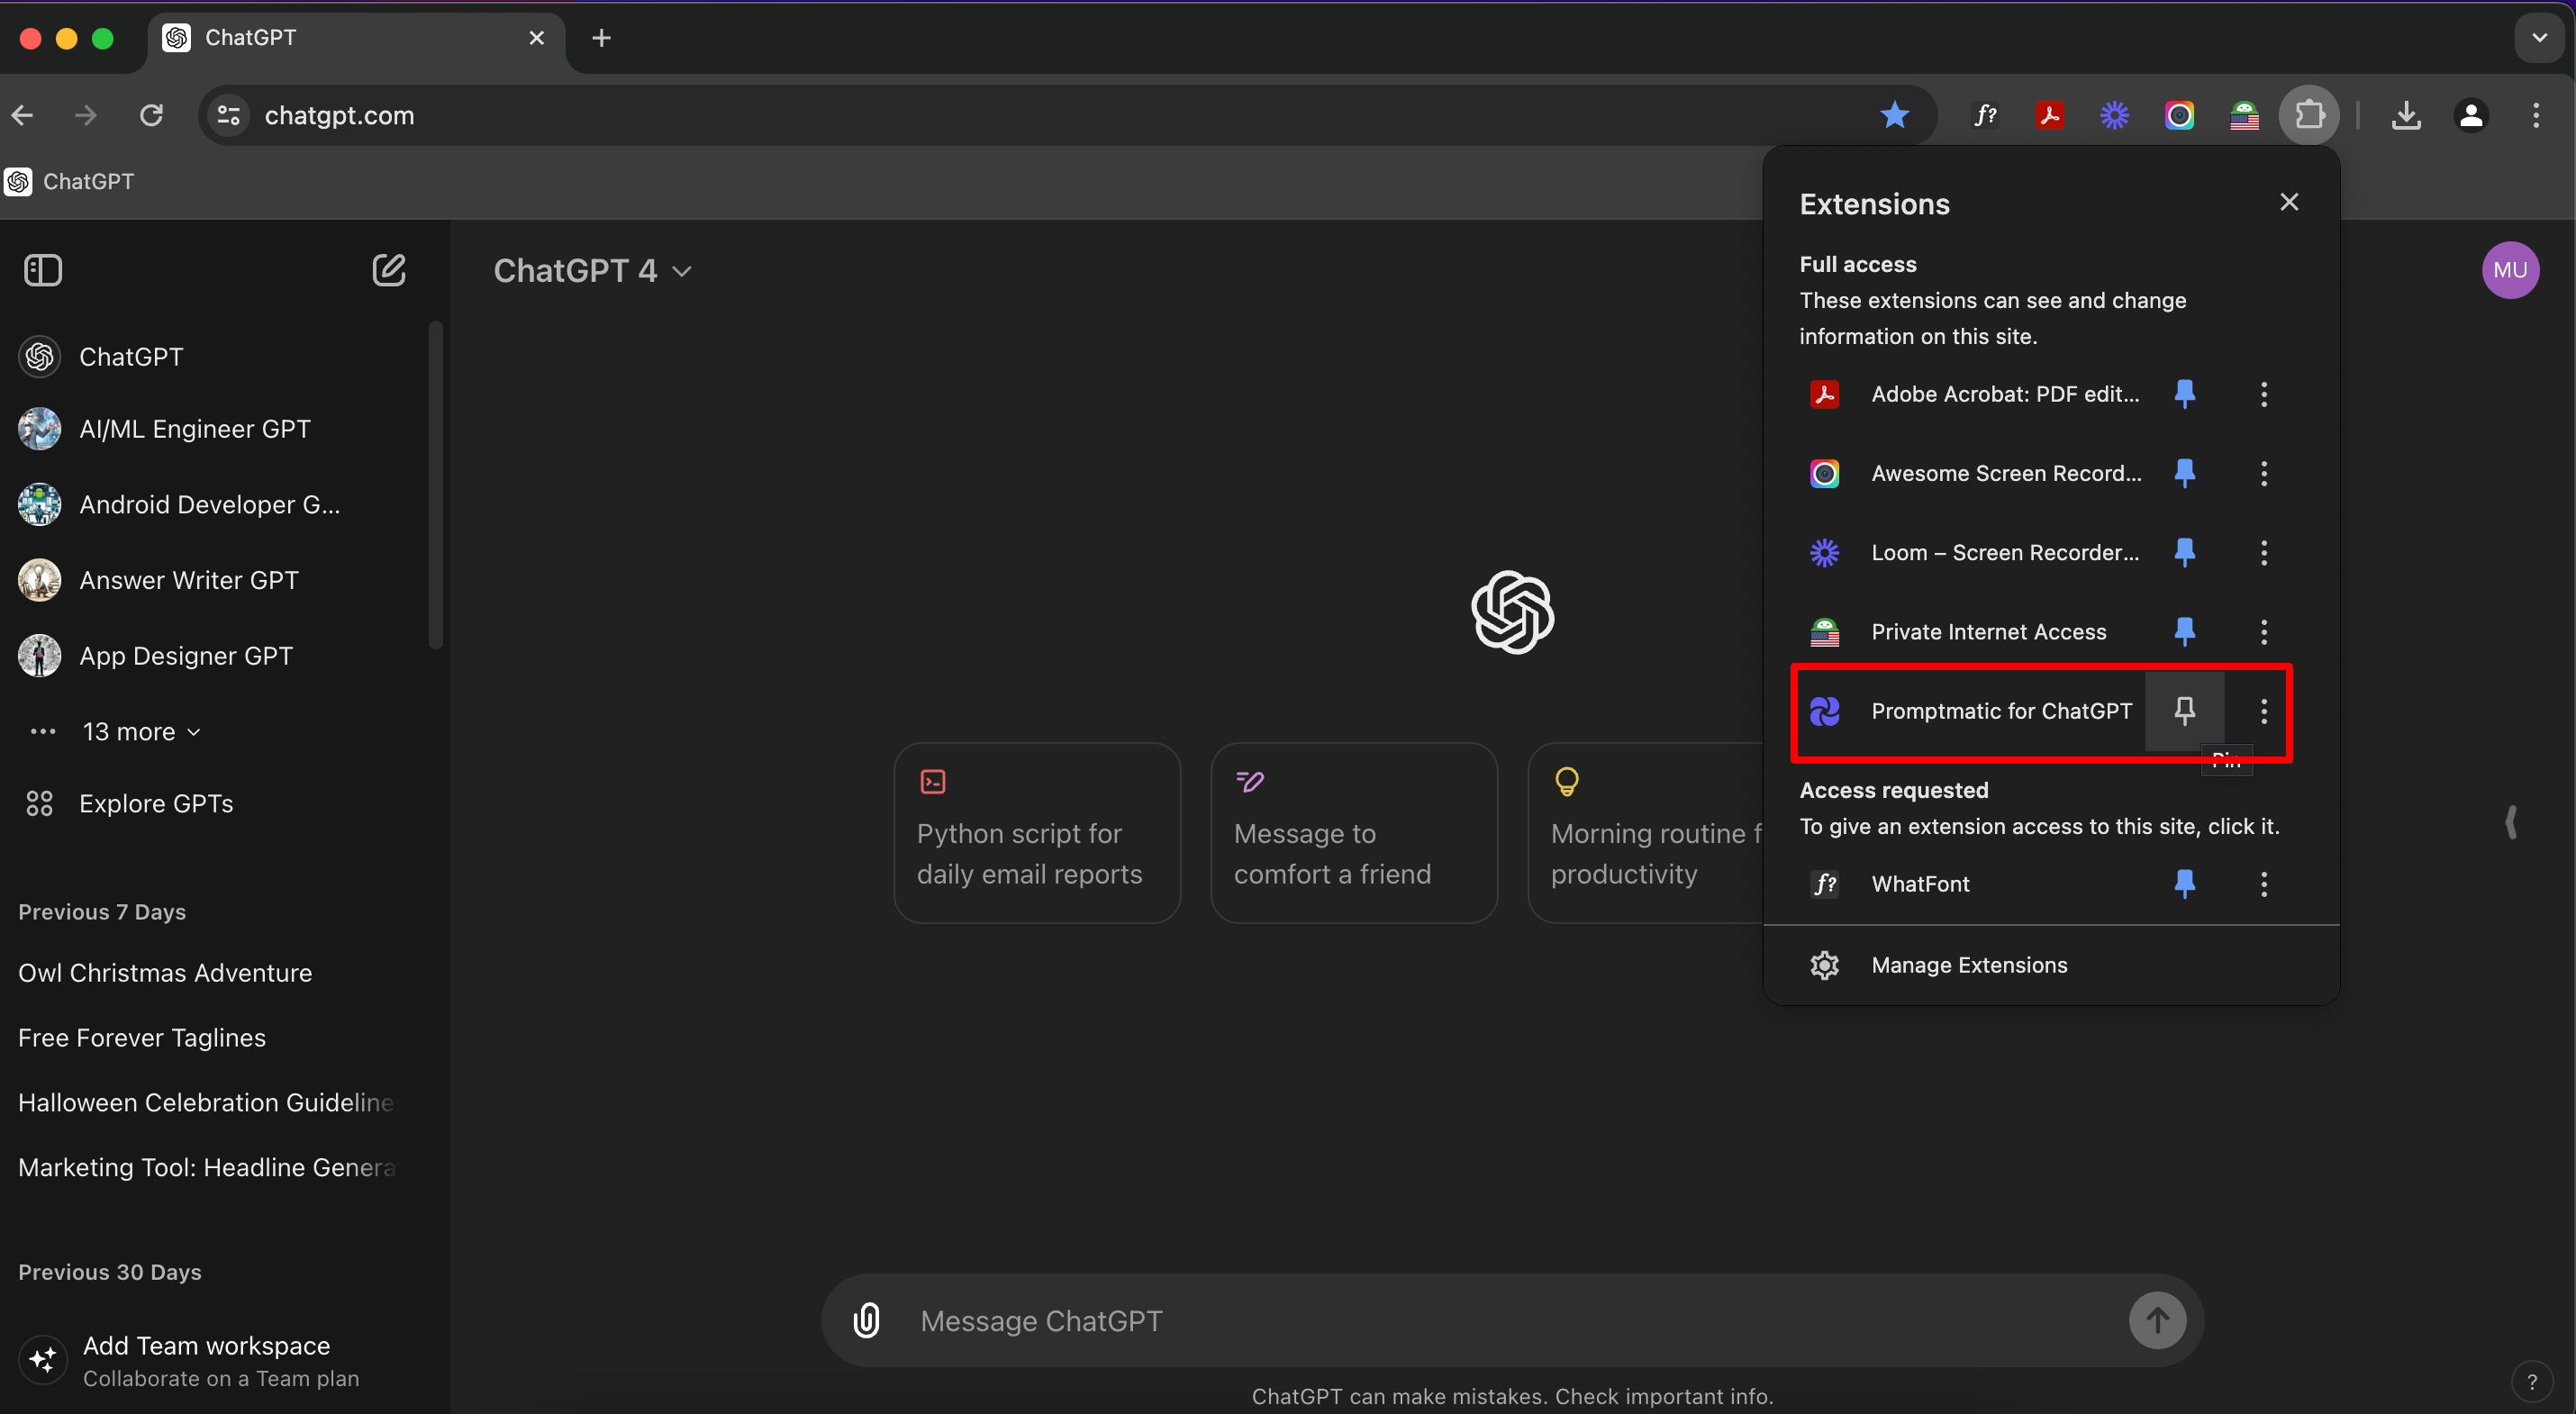The height and width of the screenshot is (1414, 2576).
Task: Click Manage Extensions
Action: (x=1968, y=965)
